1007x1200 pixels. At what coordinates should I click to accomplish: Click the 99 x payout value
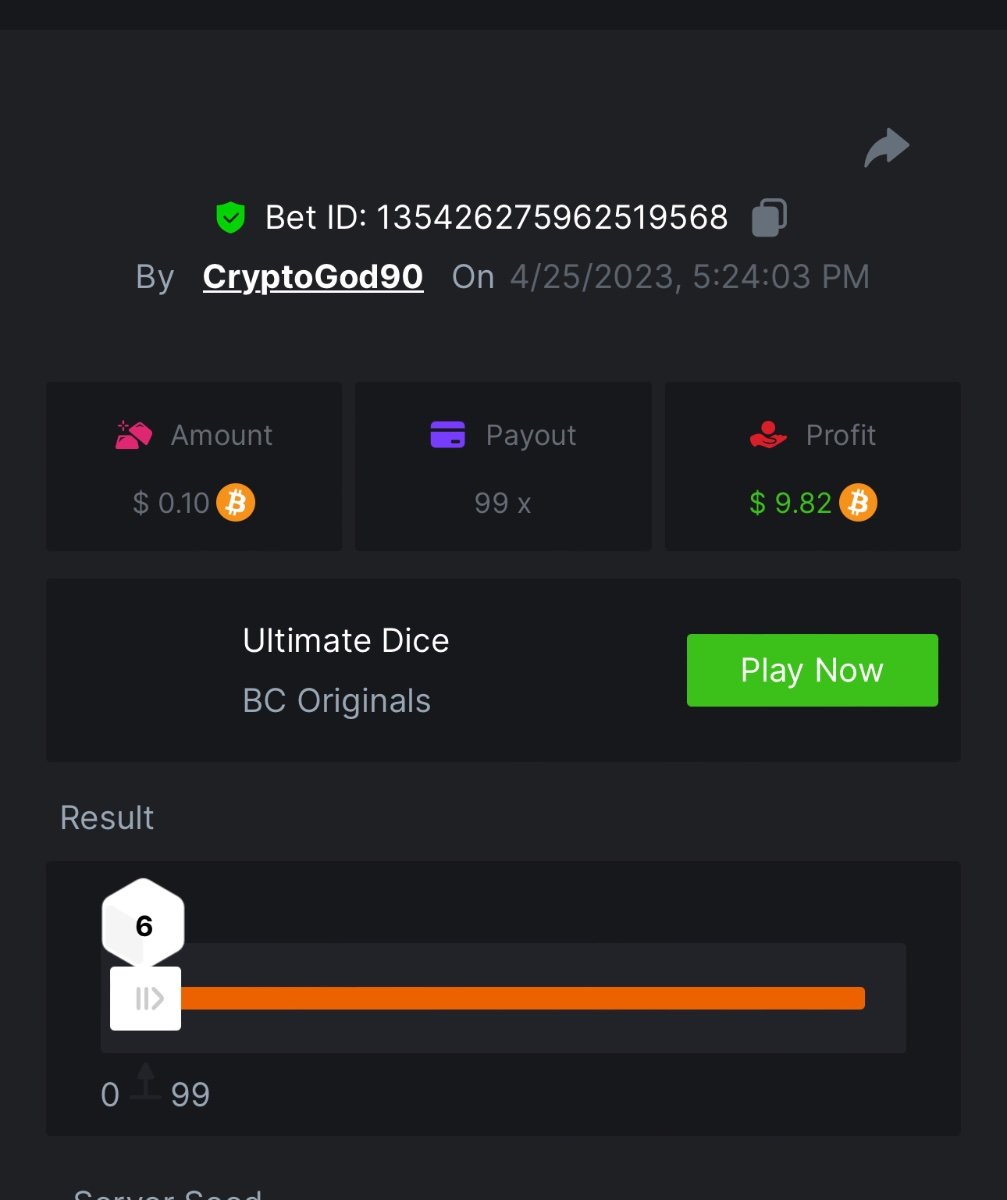click(503, 502)
